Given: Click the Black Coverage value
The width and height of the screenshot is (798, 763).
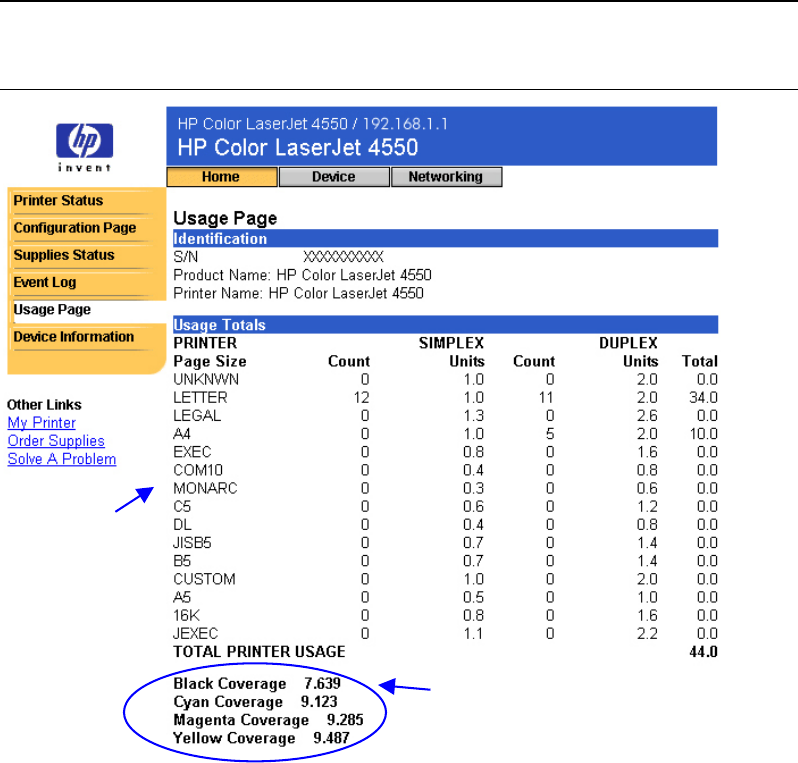Looking at the screenshot, I should [322, 683].
